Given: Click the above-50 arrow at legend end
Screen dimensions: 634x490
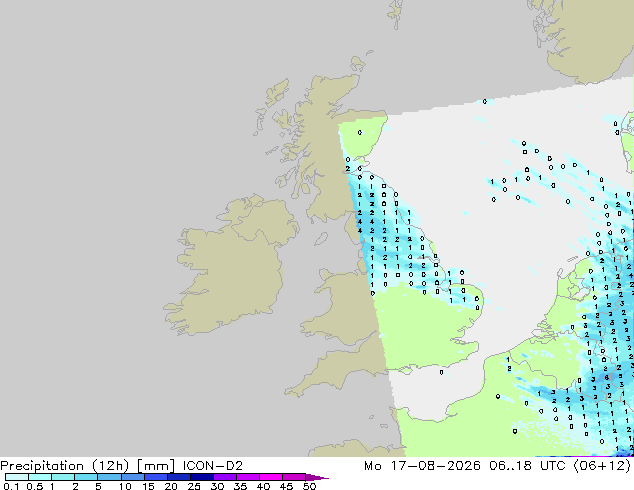Looking at the screenshot, I should pyautogui.click(x=317, y=477).
